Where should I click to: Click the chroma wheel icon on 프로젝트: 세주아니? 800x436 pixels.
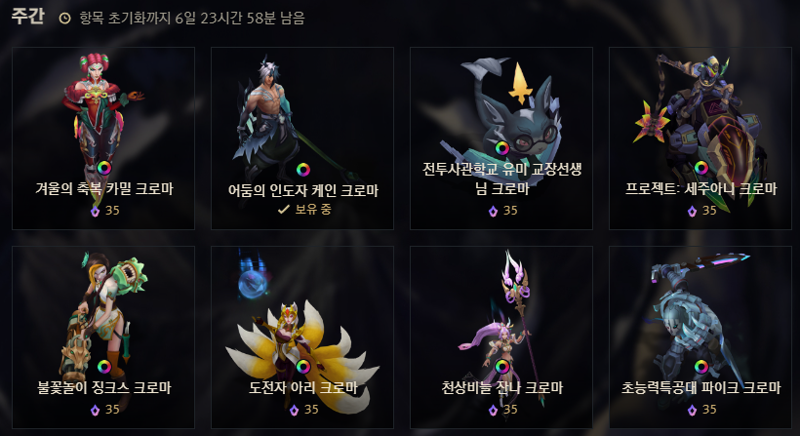(701, 168)
